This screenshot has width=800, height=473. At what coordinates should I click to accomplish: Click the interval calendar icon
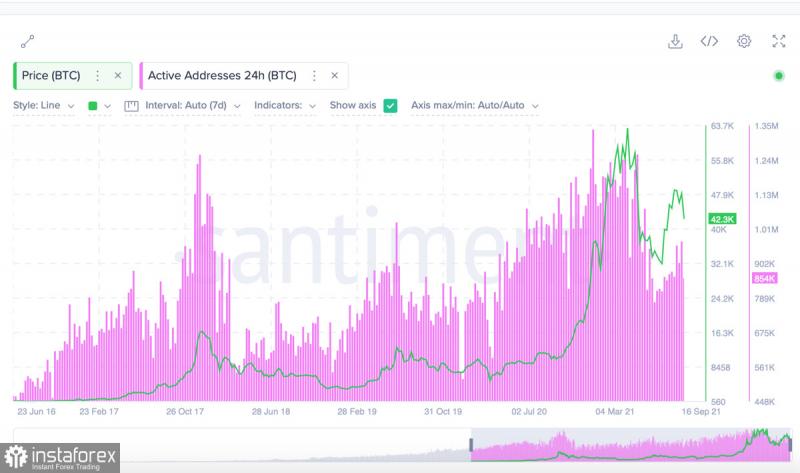click(132, 106)
